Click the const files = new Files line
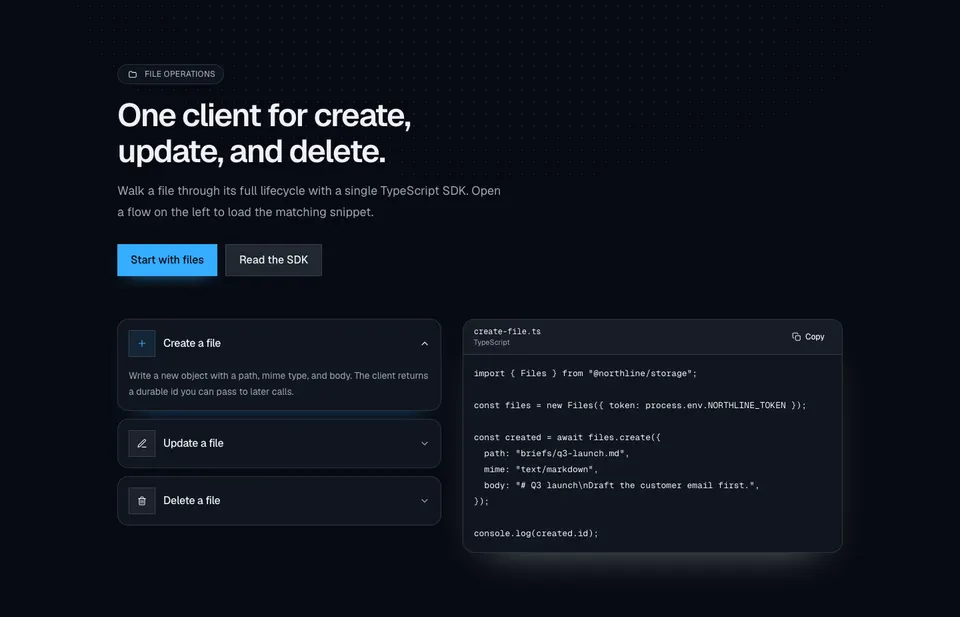Screen dimensions: 960x617 (x=640, y=405)
